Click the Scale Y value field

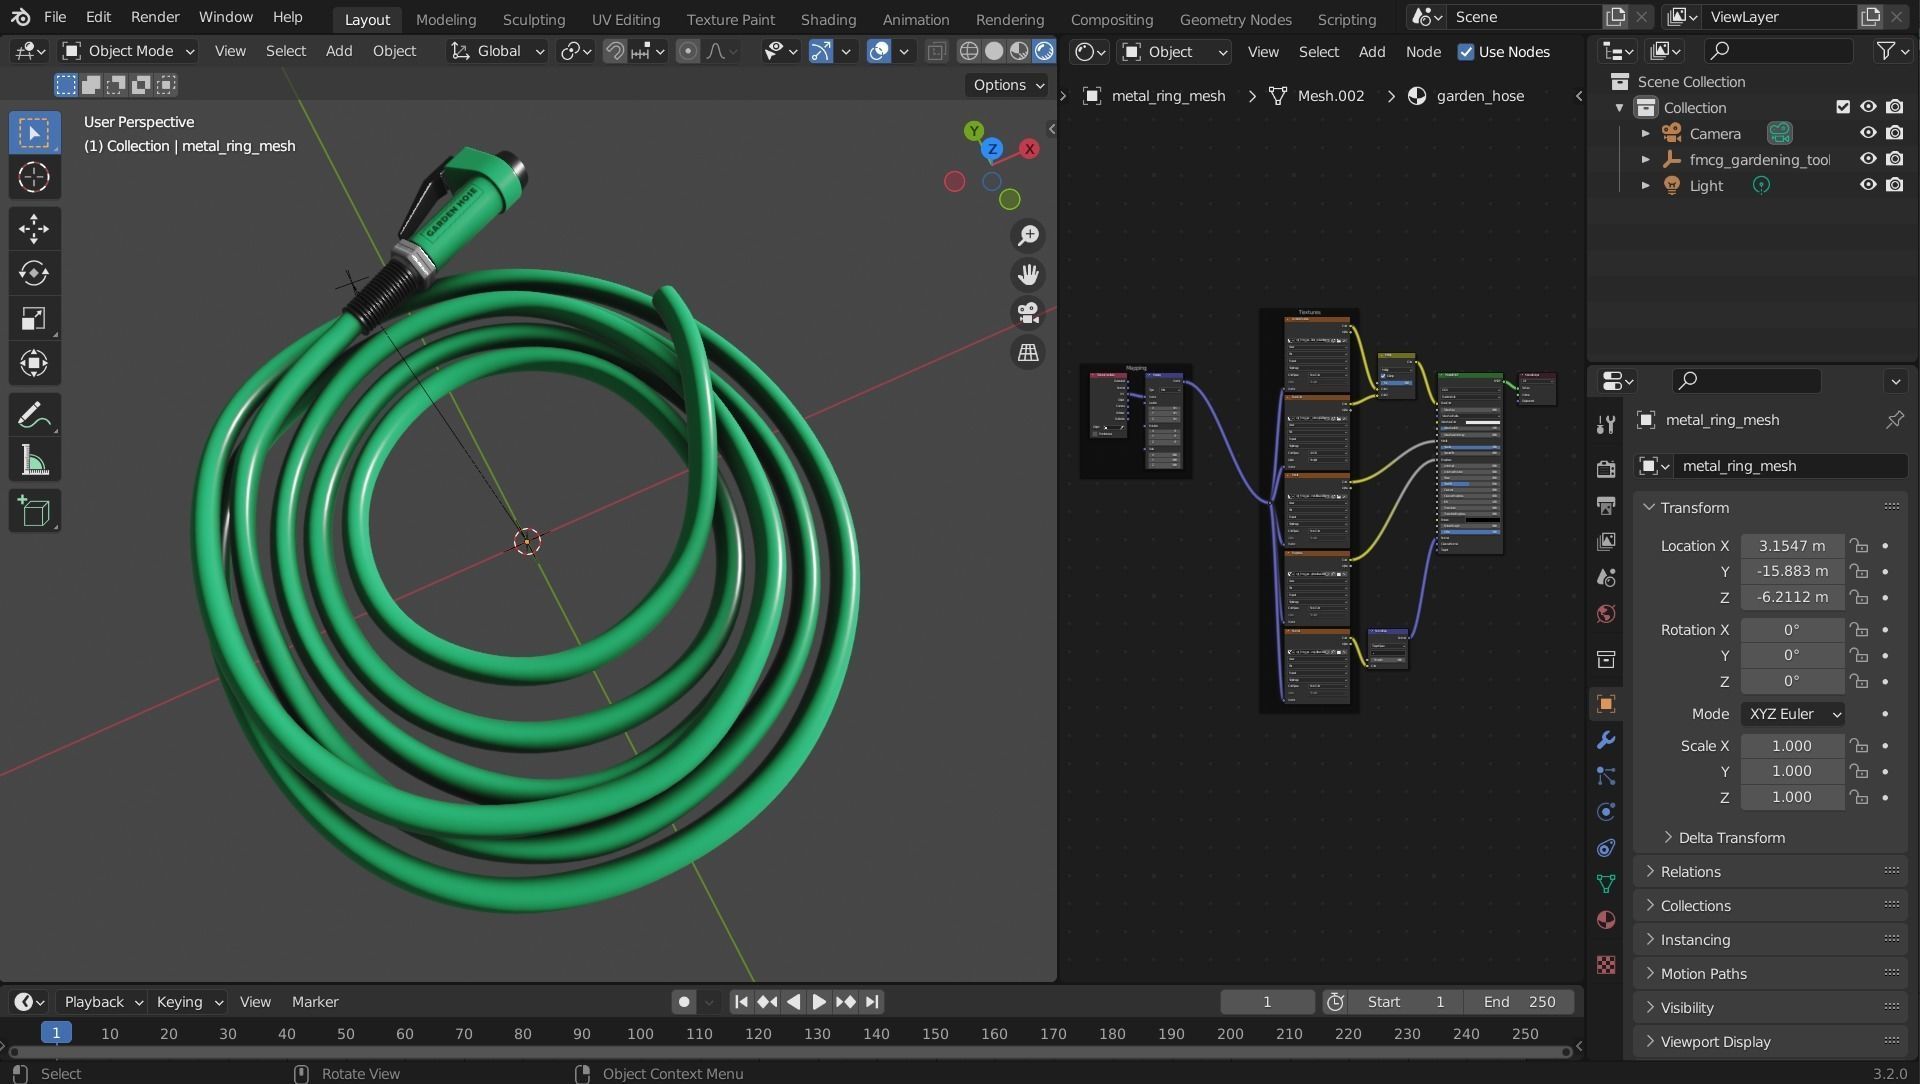coord(1792,772)
